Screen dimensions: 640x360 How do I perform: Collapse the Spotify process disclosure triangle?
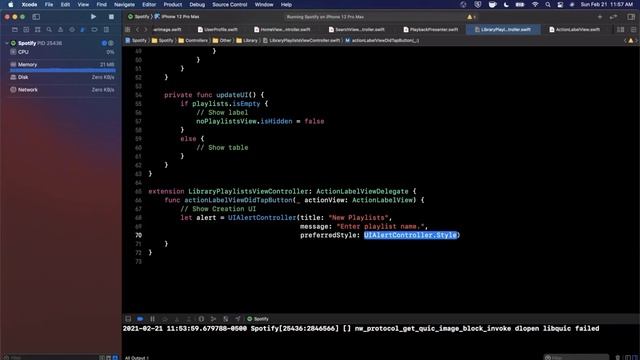click(x=7, y=43)
